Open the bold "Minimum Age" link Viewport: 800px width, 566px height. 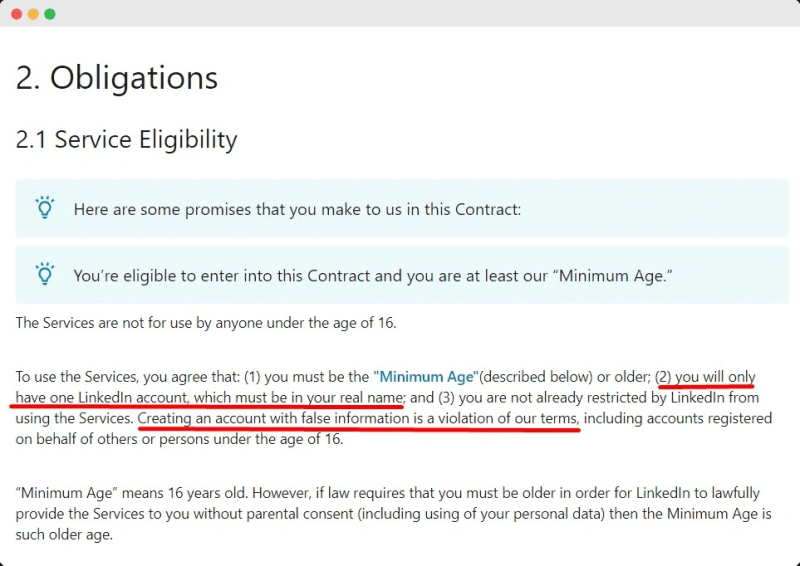click(426, 377)
